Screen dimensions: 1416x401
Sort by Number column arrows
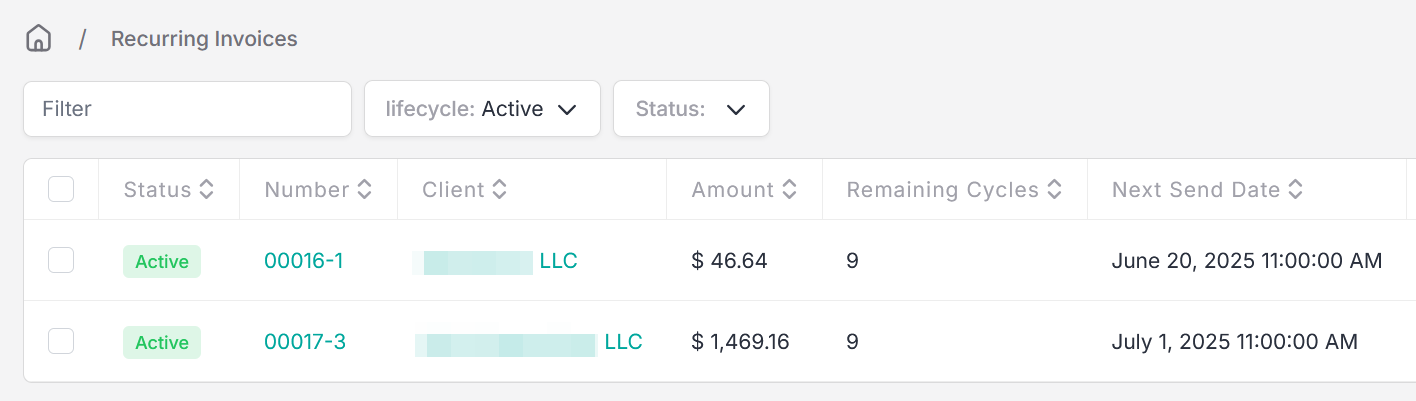(x=365, y=189)
